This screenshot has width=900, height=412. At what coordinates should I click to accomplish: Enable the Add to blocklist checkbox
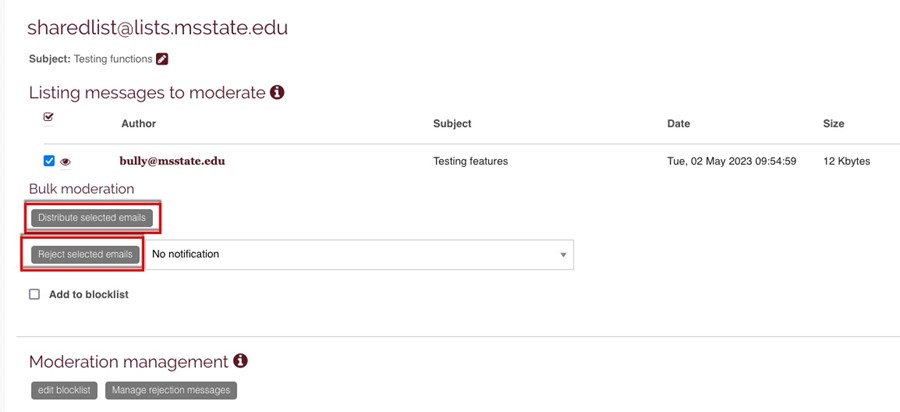click(x=34, y=294)
